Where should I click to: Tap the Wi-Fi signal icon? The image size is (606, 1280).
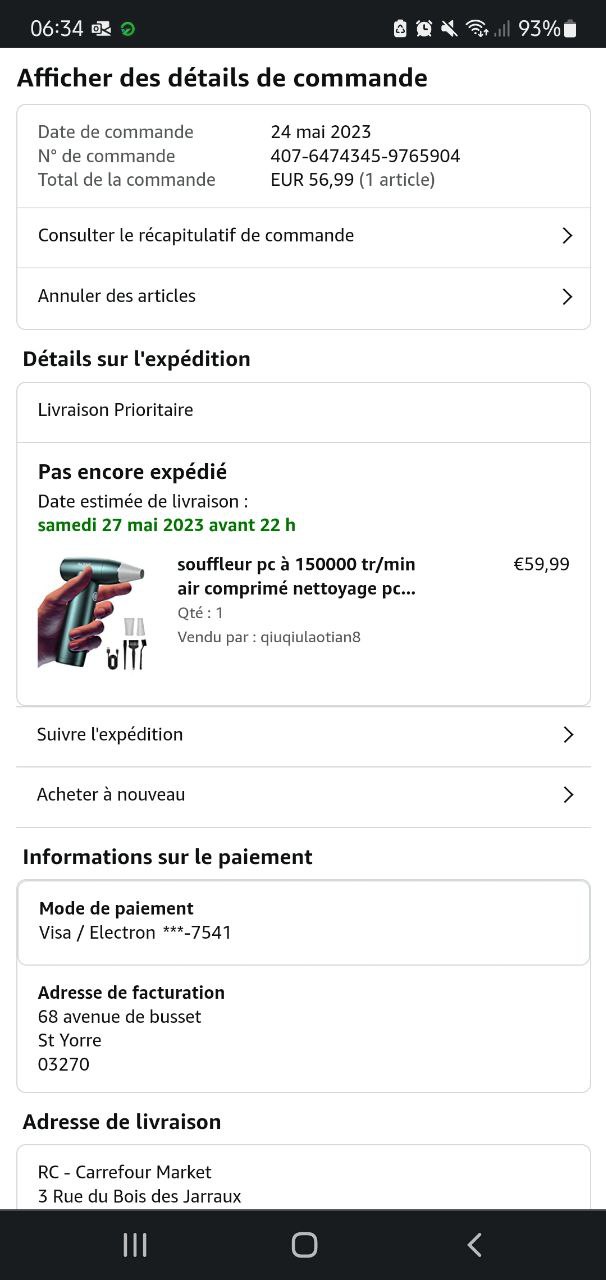tap(476, 28)
